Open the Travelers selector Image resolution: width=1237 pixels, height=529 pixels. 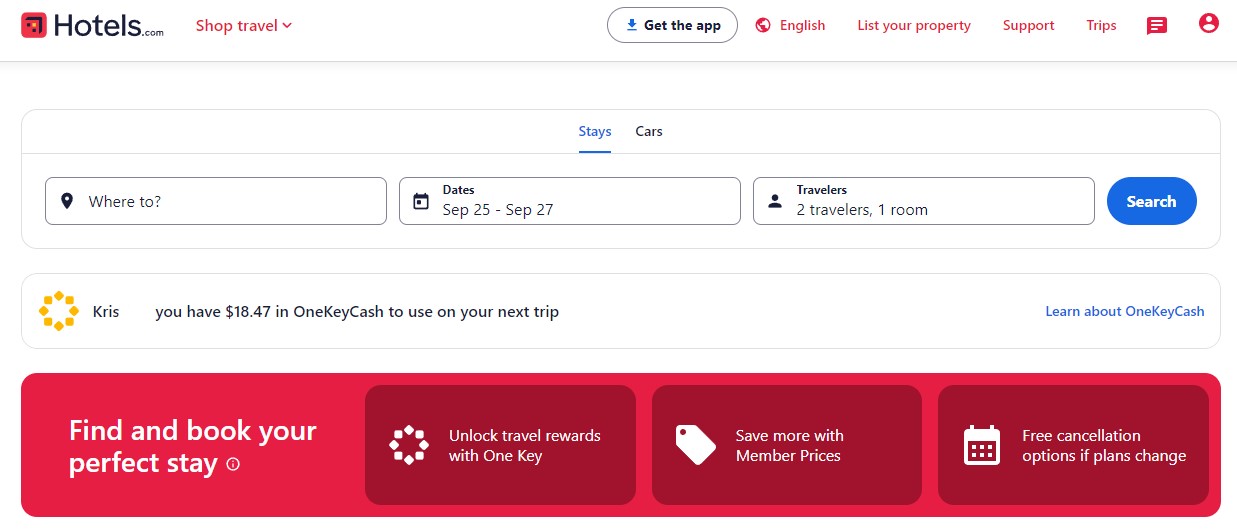924,201
